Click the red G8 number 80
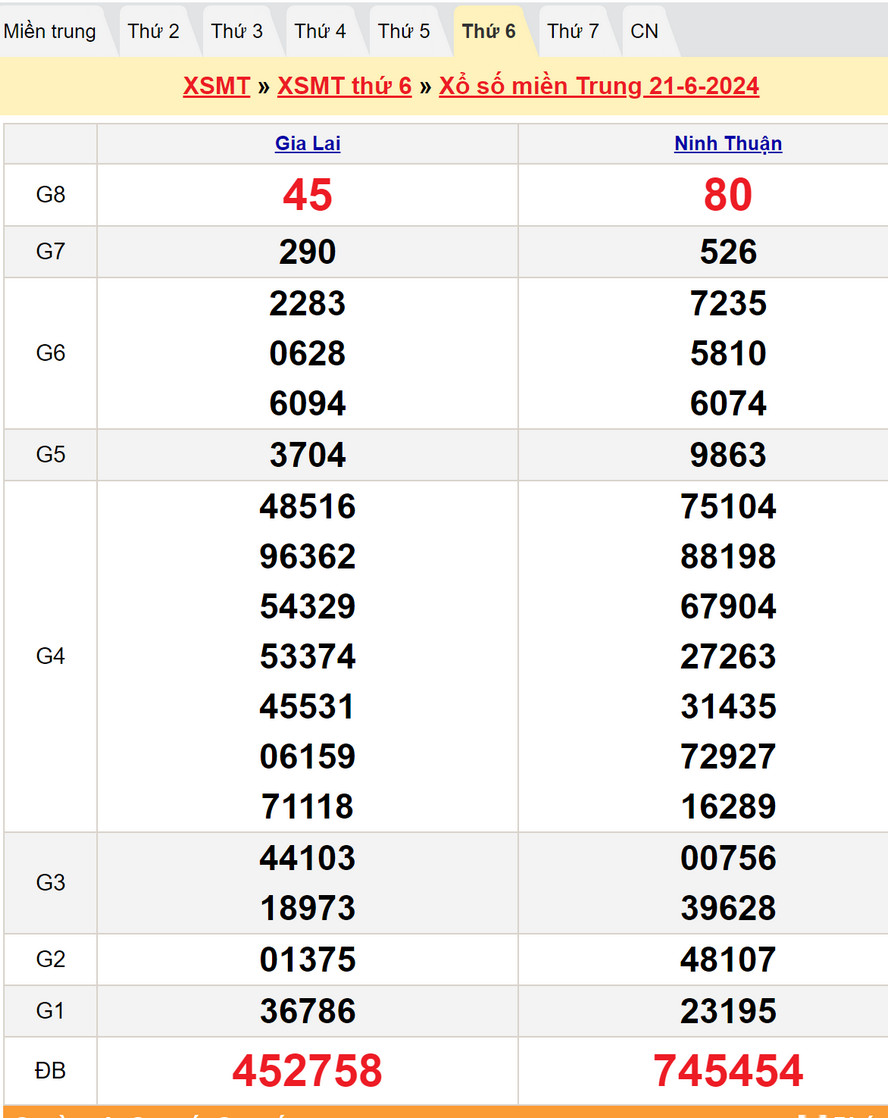The width and height of the screenshot is (888, 1118). click(728, 195)
